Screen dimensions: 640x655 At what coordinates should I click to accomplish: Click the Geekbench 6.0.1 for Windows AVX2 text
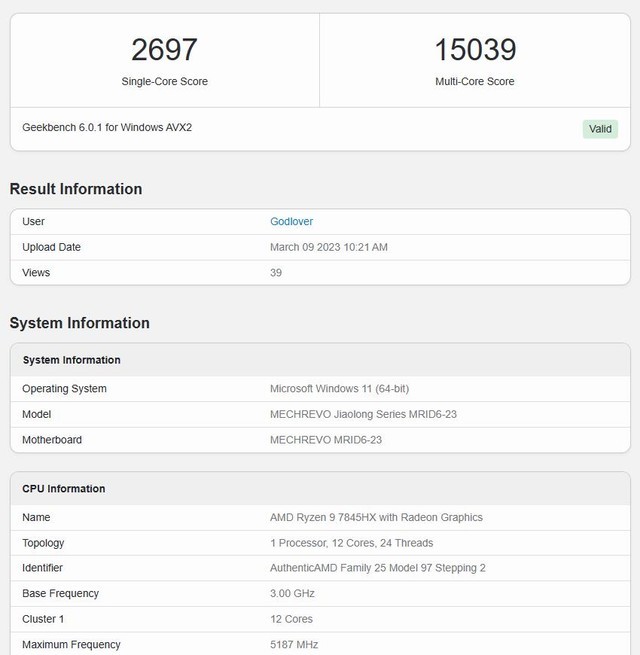107,128
